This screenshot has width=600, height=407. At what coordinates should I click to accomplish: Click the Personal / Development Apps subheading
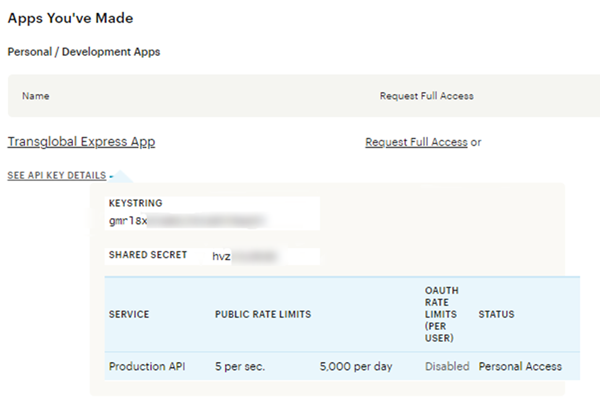click(x=83, y=51)
